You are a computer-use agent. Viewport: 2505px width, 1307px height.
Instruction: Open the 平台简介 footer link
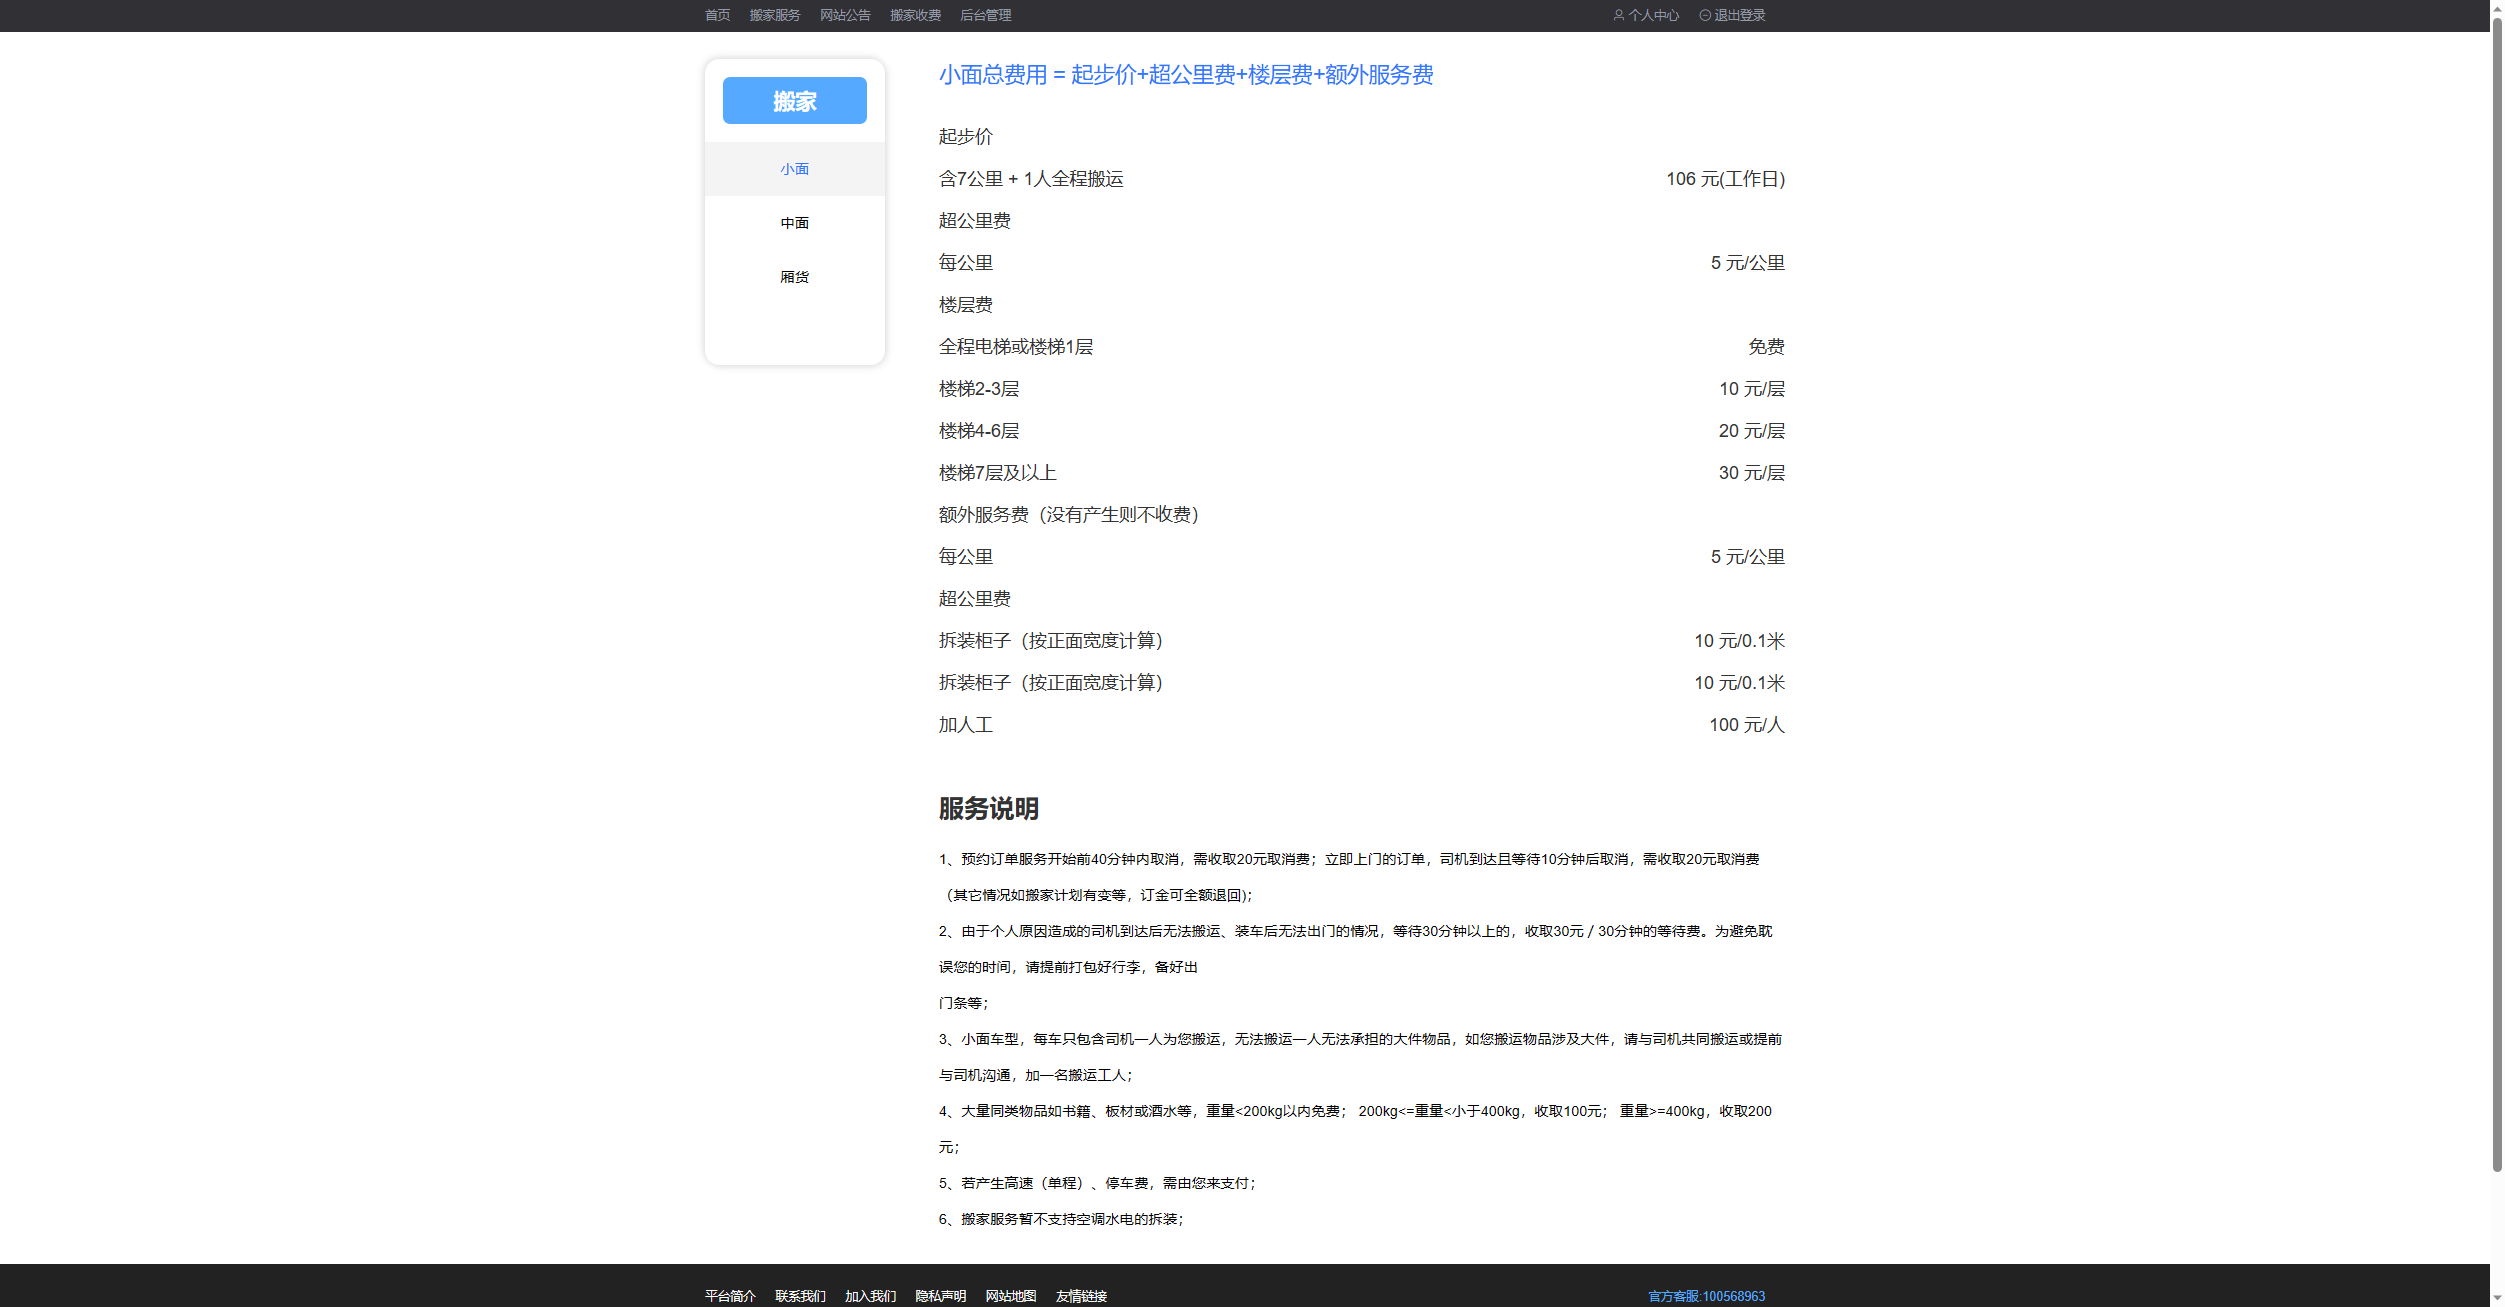click(x=729, y=1295)
